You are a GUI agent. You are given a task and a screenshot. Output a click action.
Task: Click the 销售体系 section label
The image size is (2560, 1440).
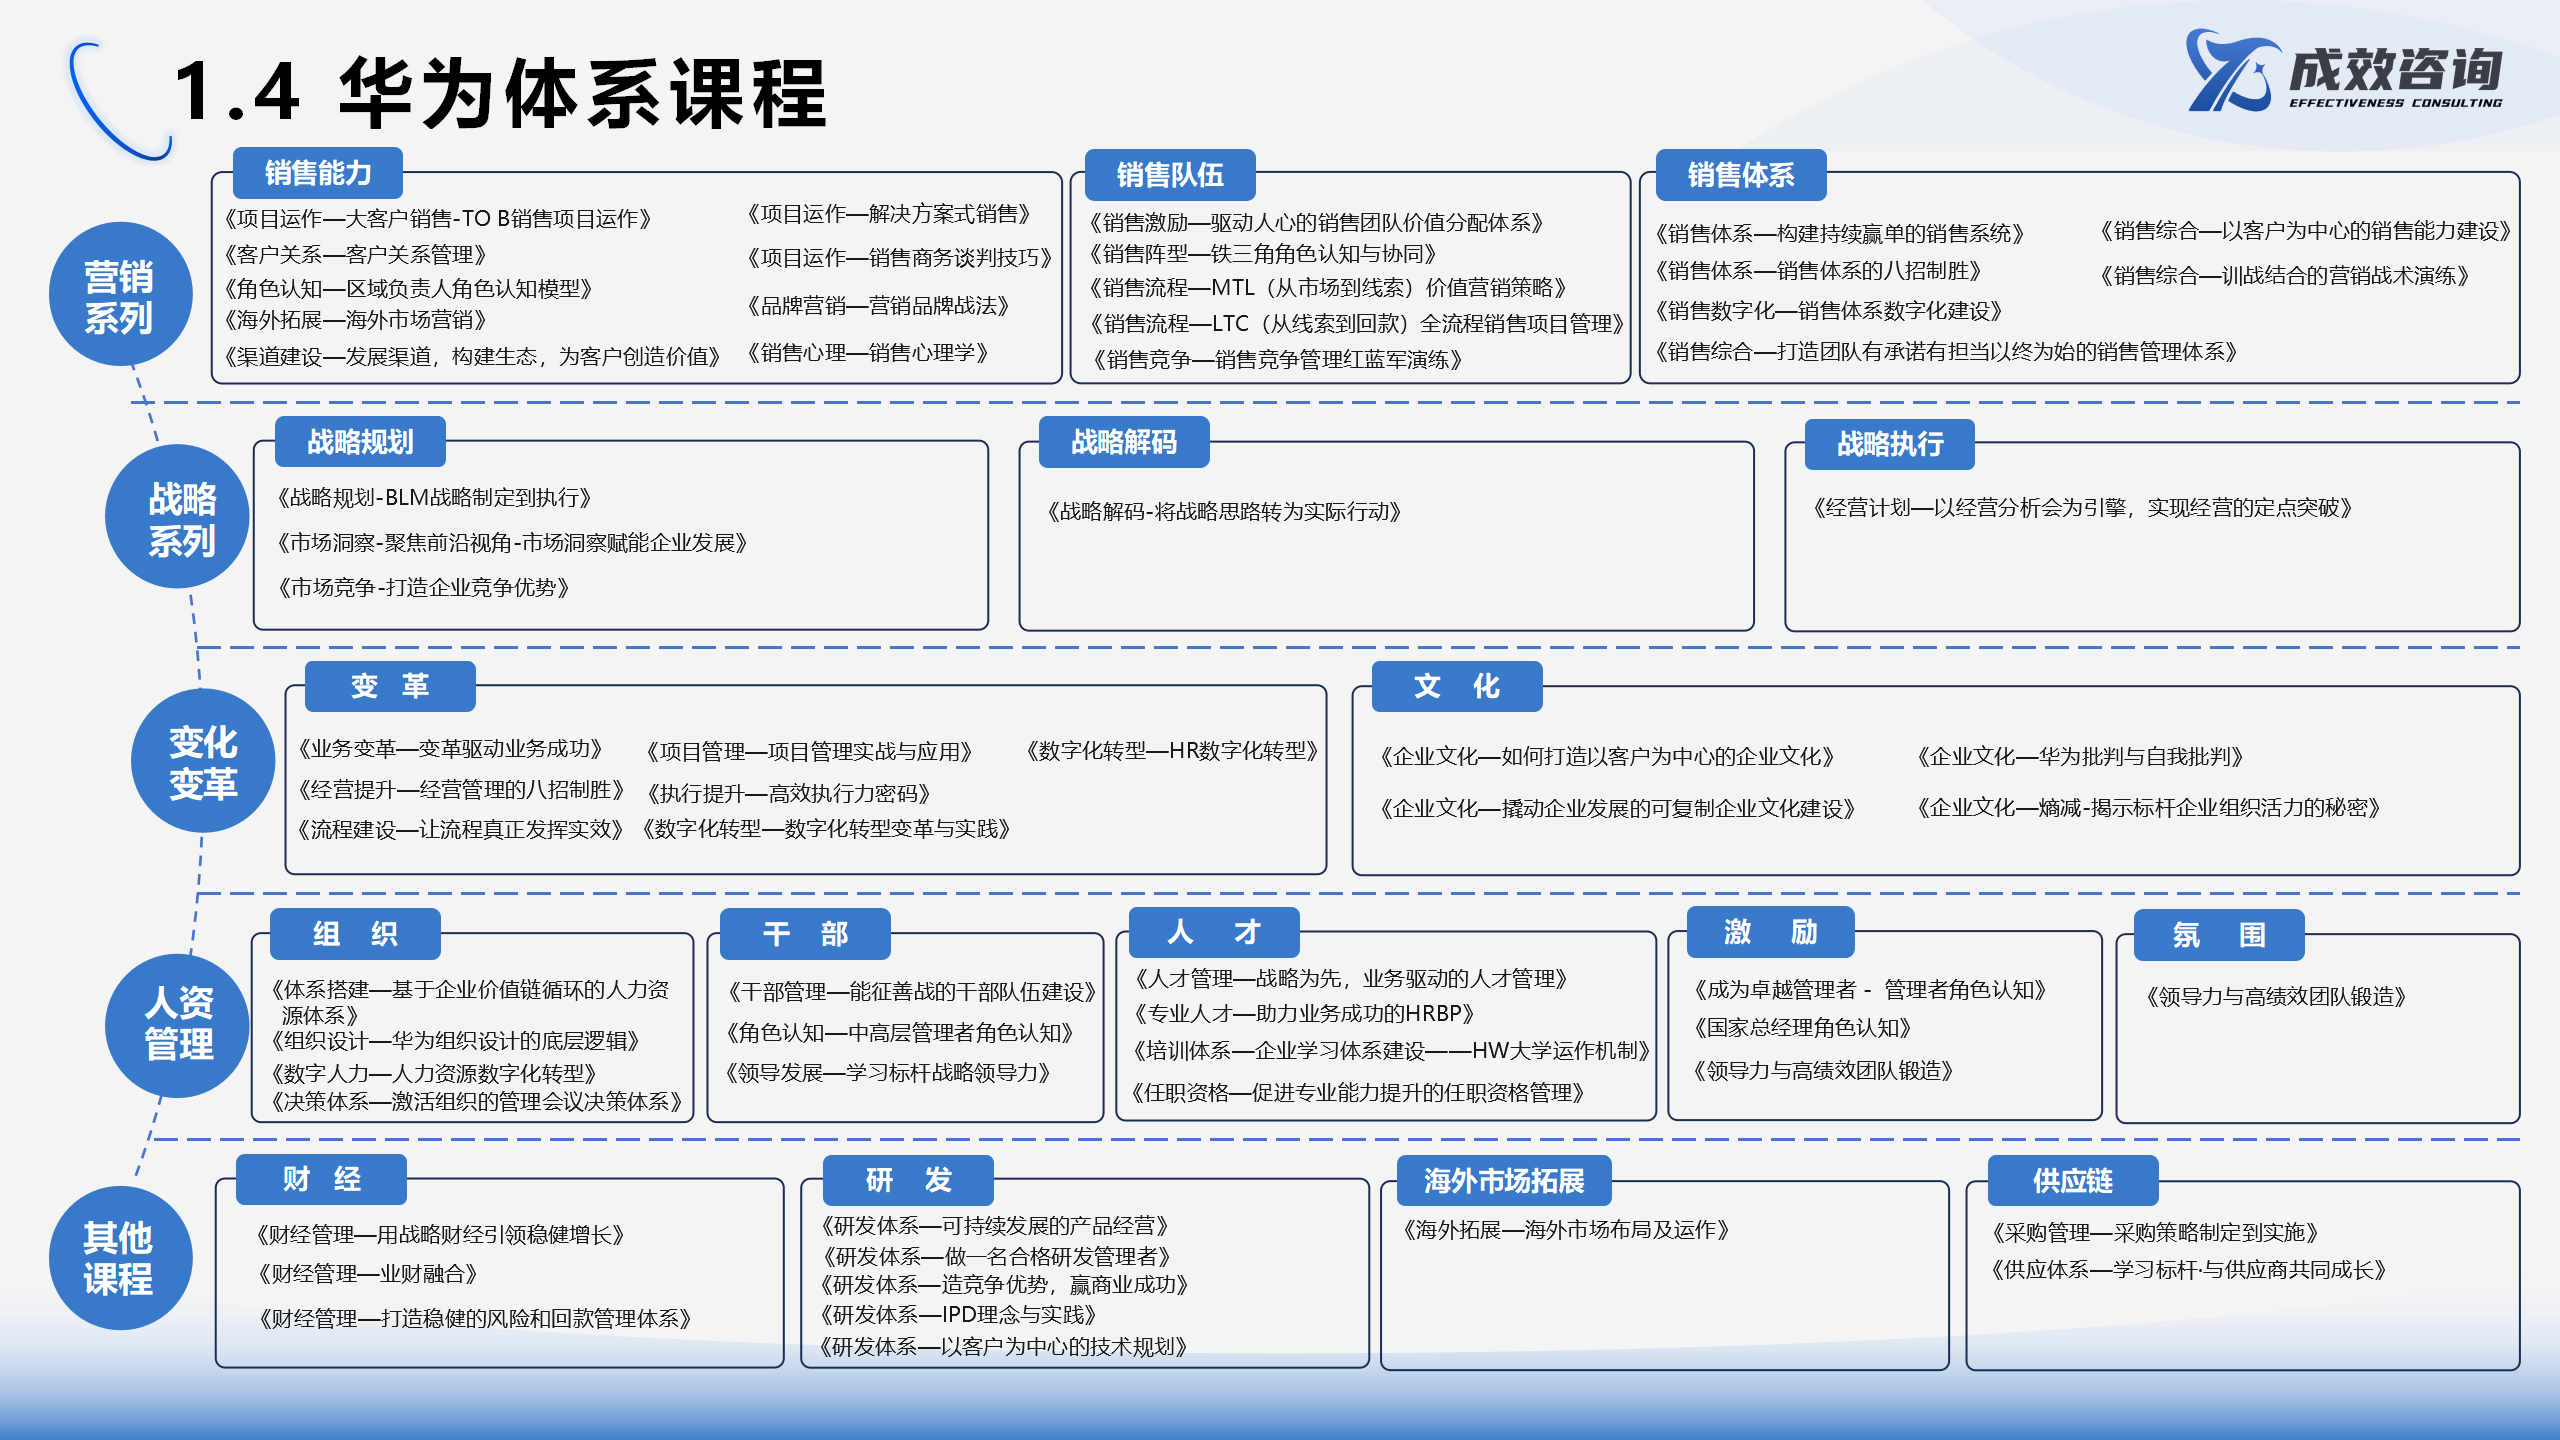tap(1741, 175)
